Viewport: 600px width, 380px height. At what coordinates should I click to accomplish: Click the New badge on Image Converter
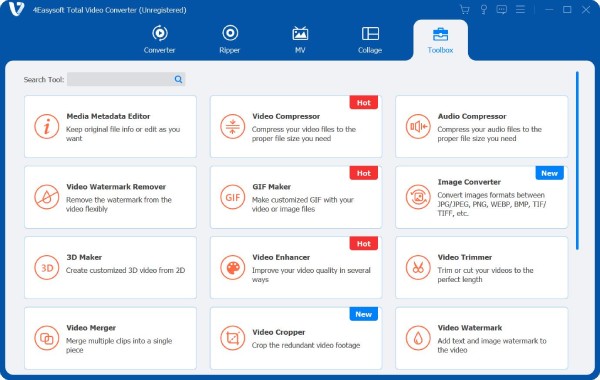coord(549,173)
